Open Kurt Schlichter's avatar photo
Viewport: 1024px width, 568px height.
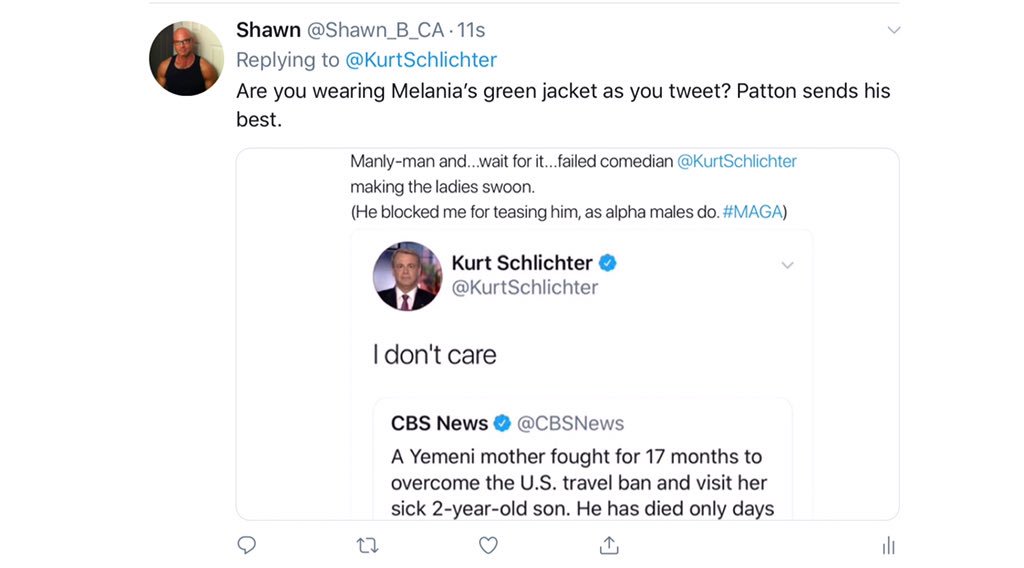[407, 276]
